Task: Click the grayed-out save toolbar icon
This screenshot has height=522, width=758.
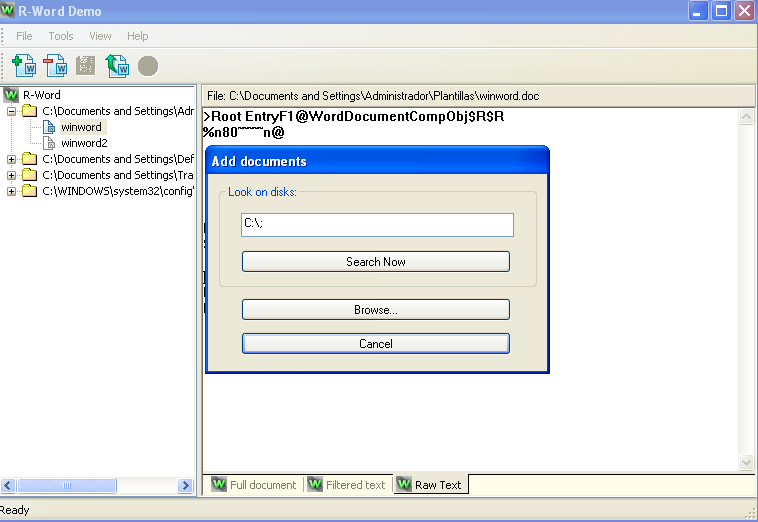Action: click(x=86, y=66)
